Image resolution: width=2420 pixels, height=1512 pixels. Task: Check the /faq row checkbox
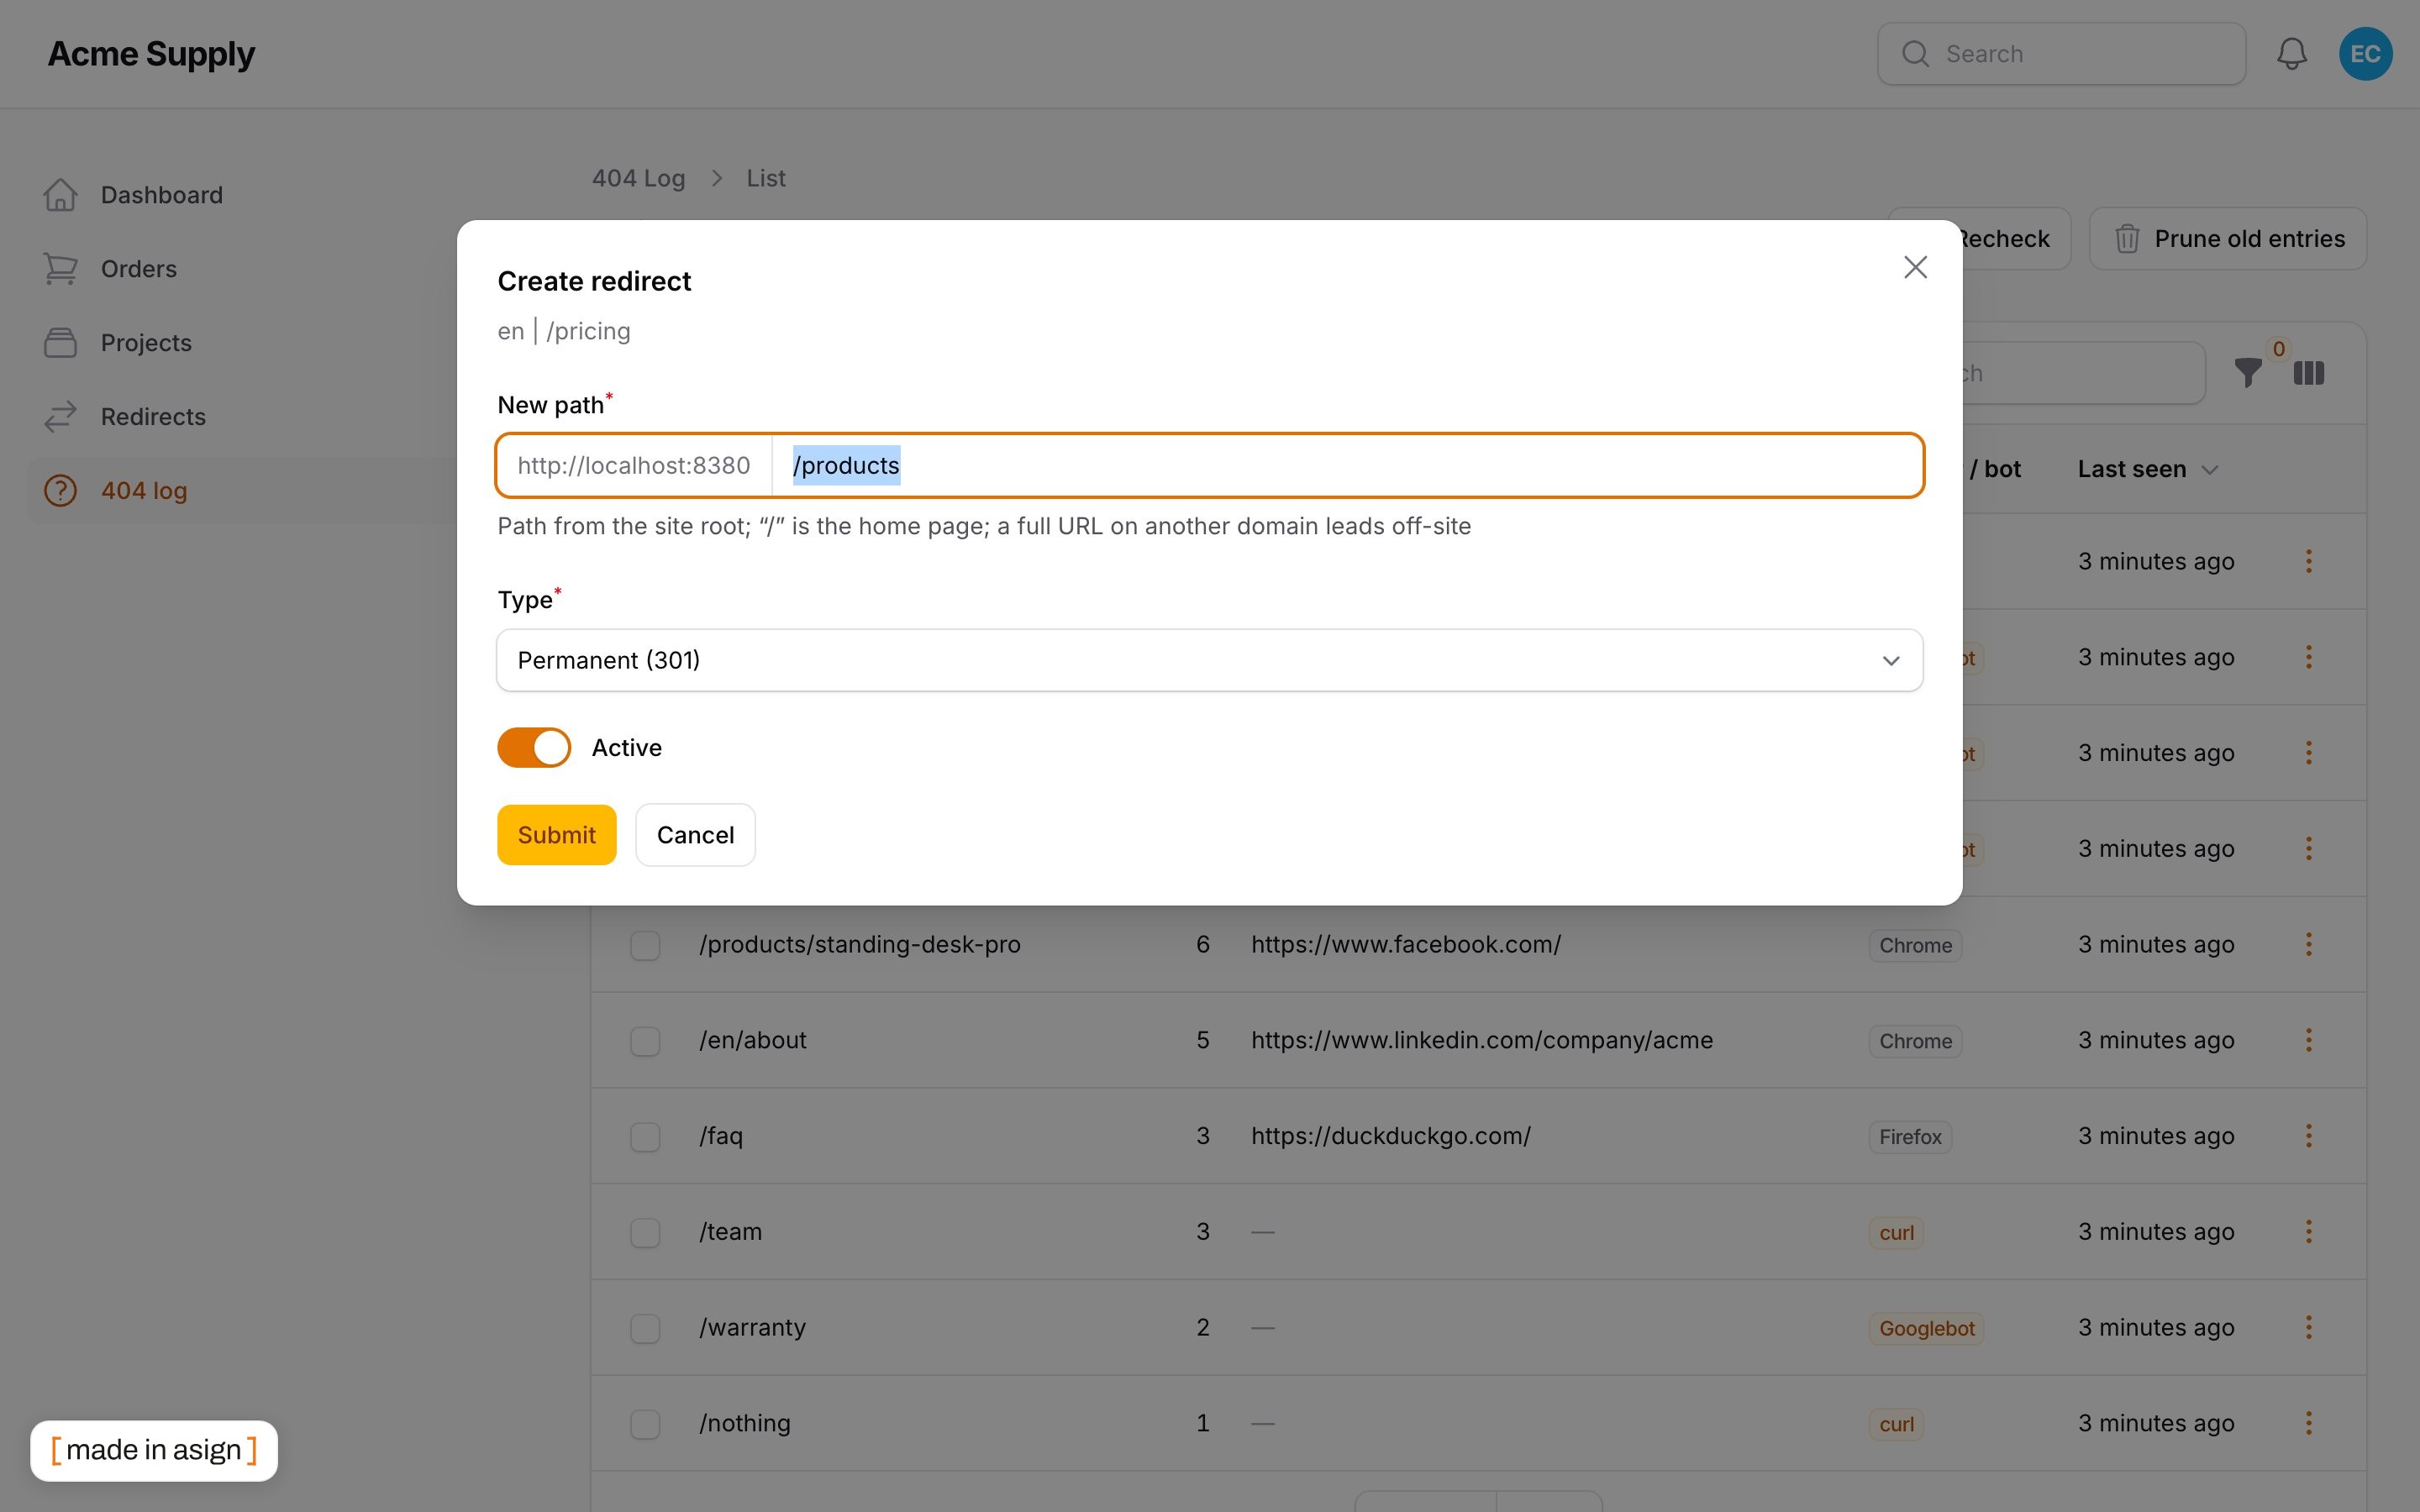pos(645,1137)
